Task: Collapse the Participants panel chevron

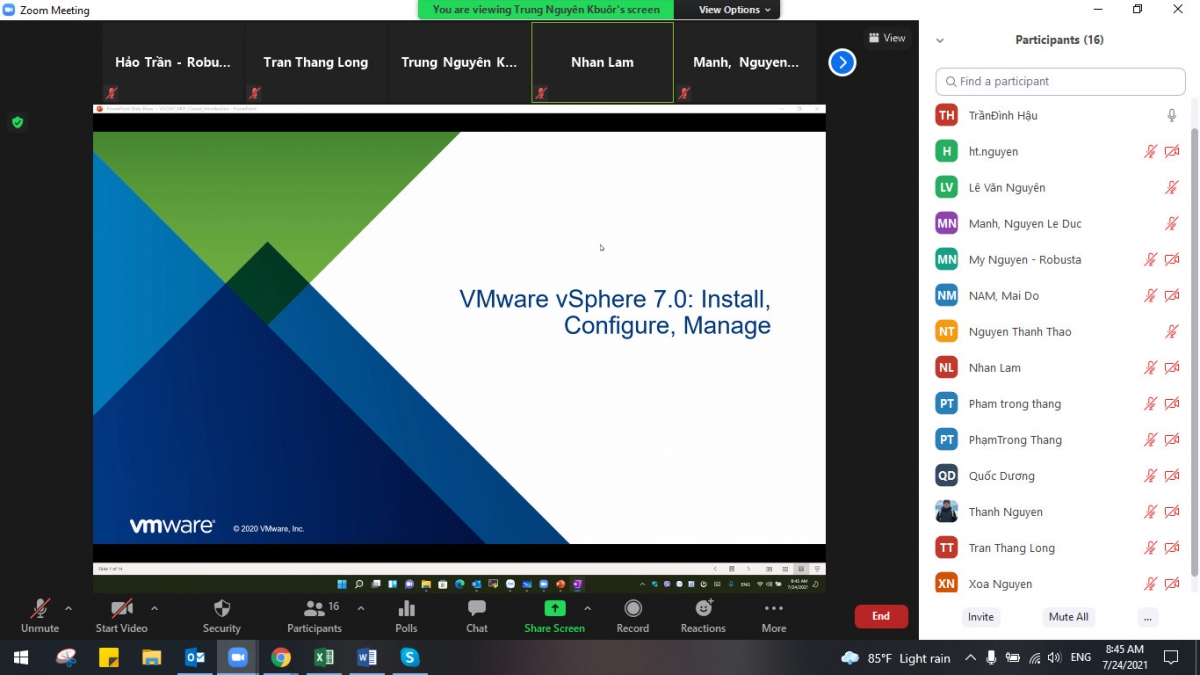Action: [940, 41]
